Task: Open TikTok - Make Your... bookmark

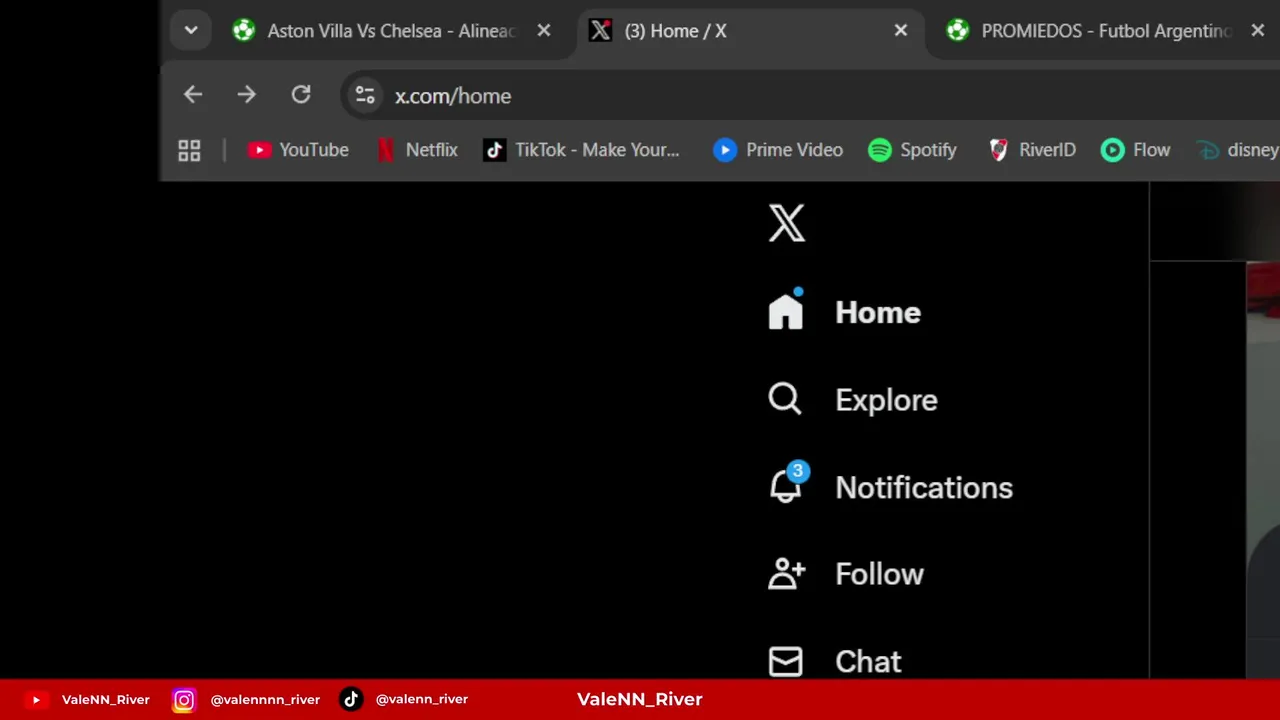Action: coord(582,150)
